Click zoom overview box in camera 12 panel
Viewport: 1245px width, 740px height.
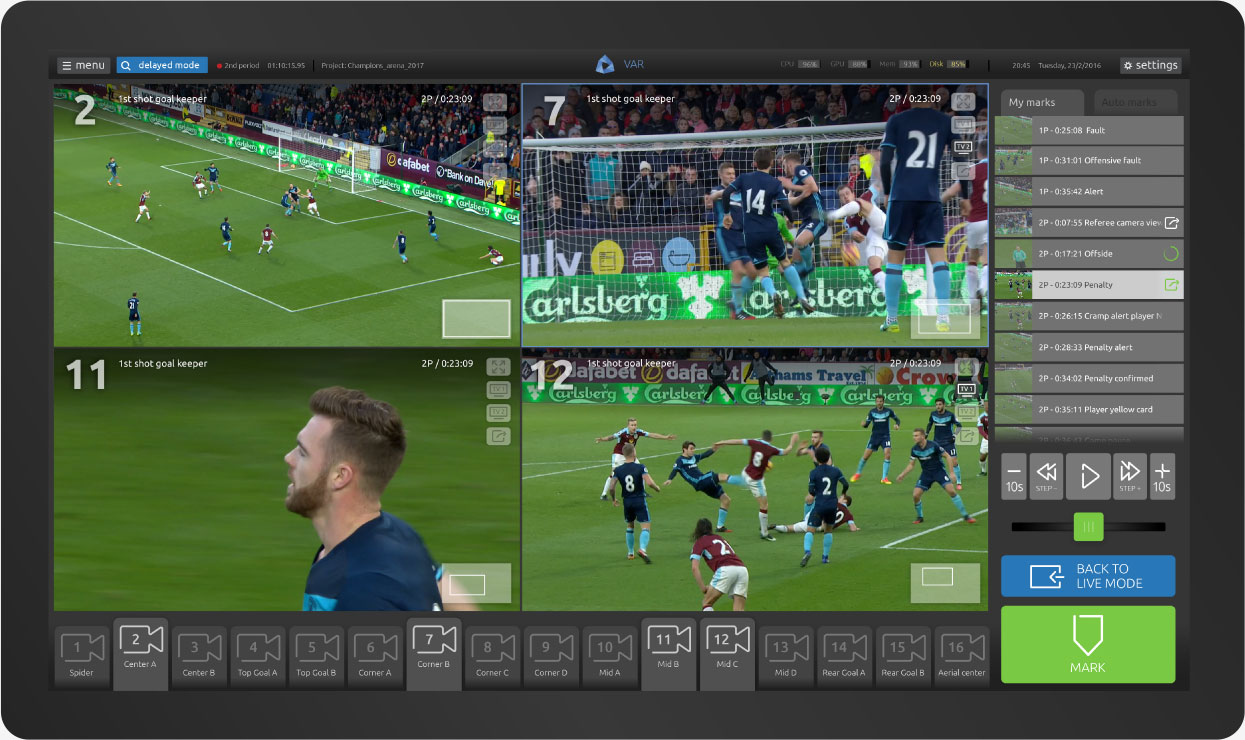[945, 583]
